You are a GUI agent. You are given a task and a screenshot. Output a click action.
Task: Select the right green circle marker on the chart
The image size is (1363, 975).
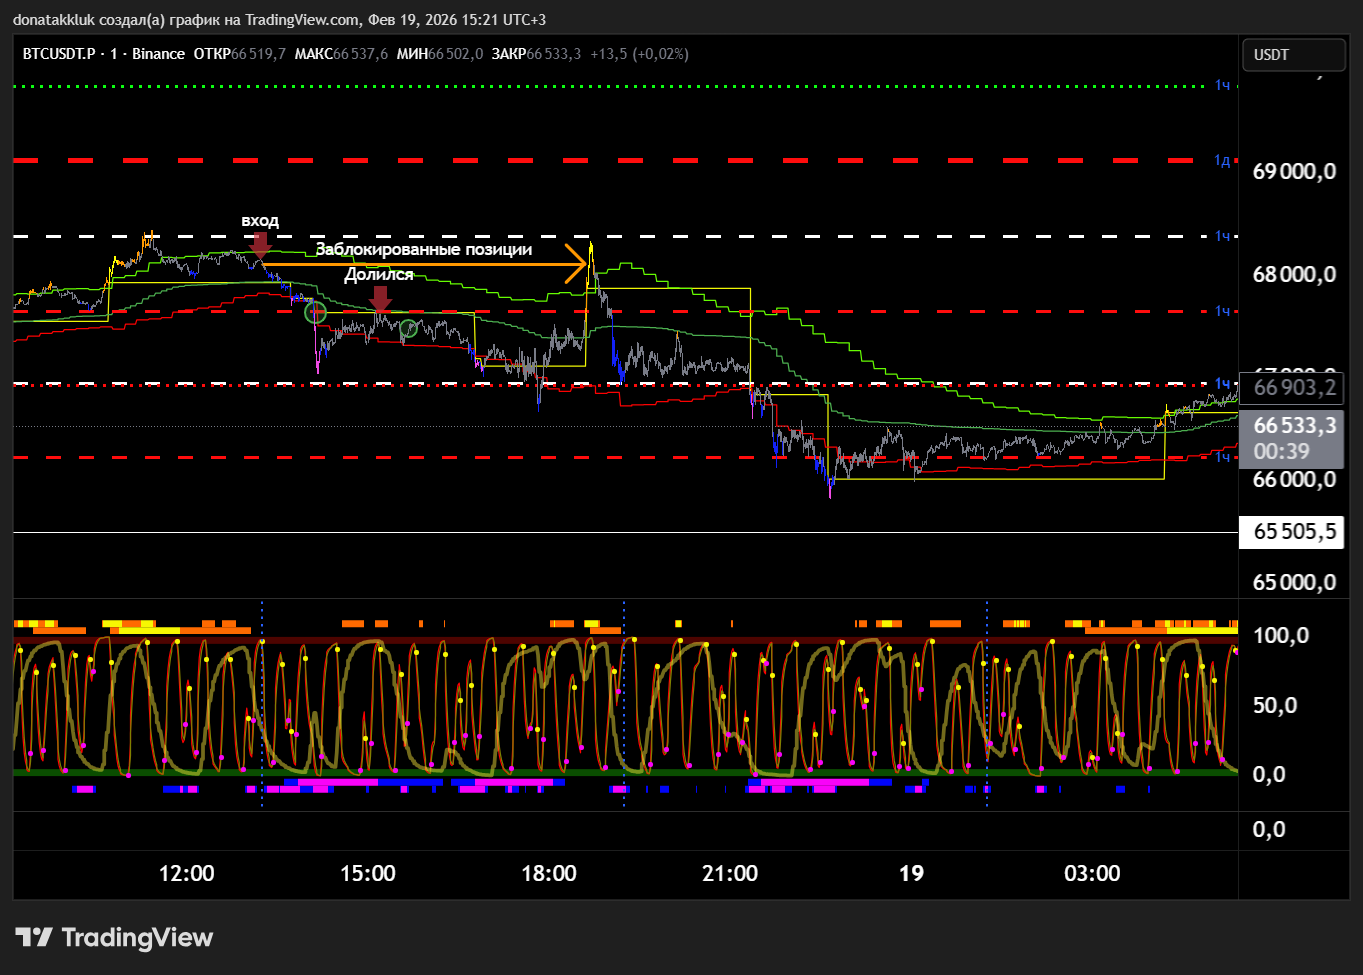point(408,328)
